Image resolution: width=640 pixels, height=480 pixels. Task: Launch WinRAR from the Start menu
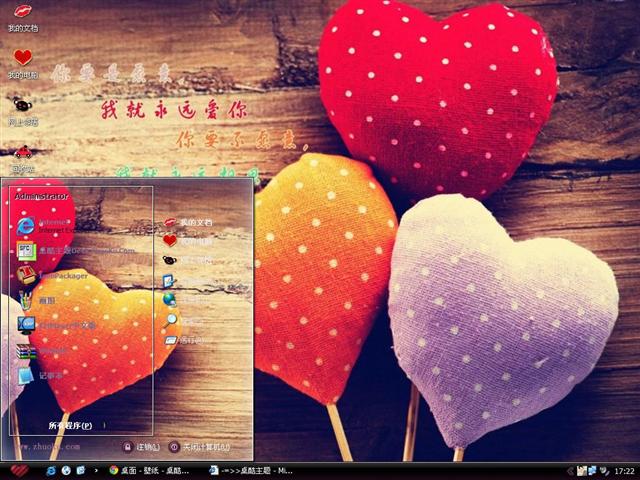pyautogui.click(x=42, y=351)
